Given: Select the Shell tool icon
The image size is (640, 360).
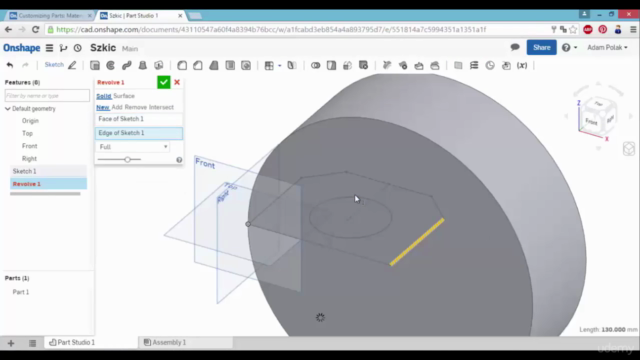Looking at the screenshot, I should click(x=230, y=65).
